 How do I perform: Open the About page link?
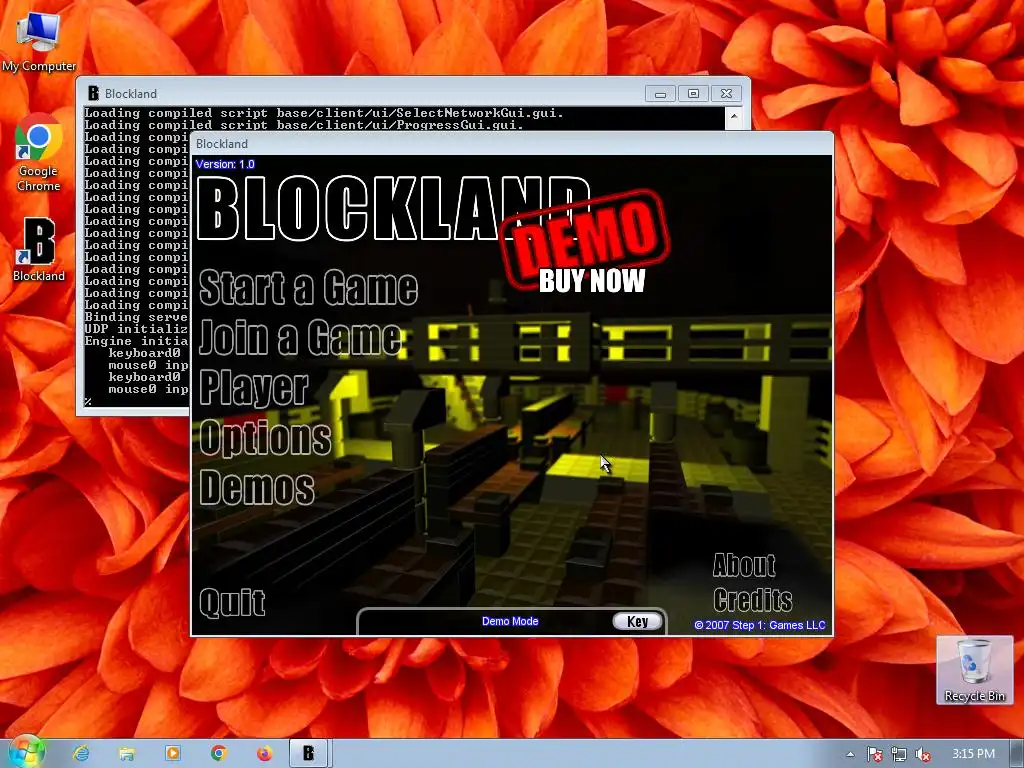coord(744,565)
